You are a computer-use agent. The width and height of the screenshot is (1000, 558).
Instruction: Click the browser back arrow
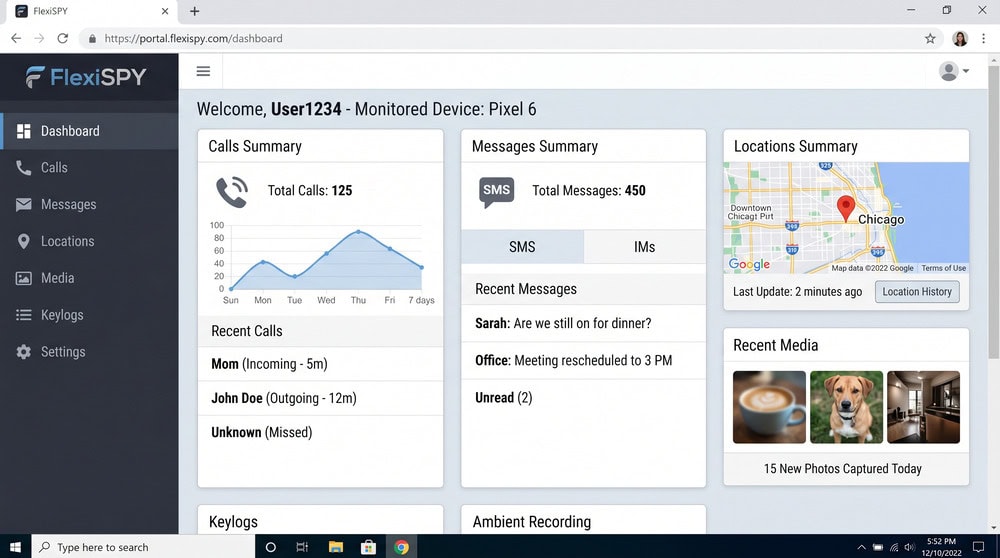[x=16, y=38]
